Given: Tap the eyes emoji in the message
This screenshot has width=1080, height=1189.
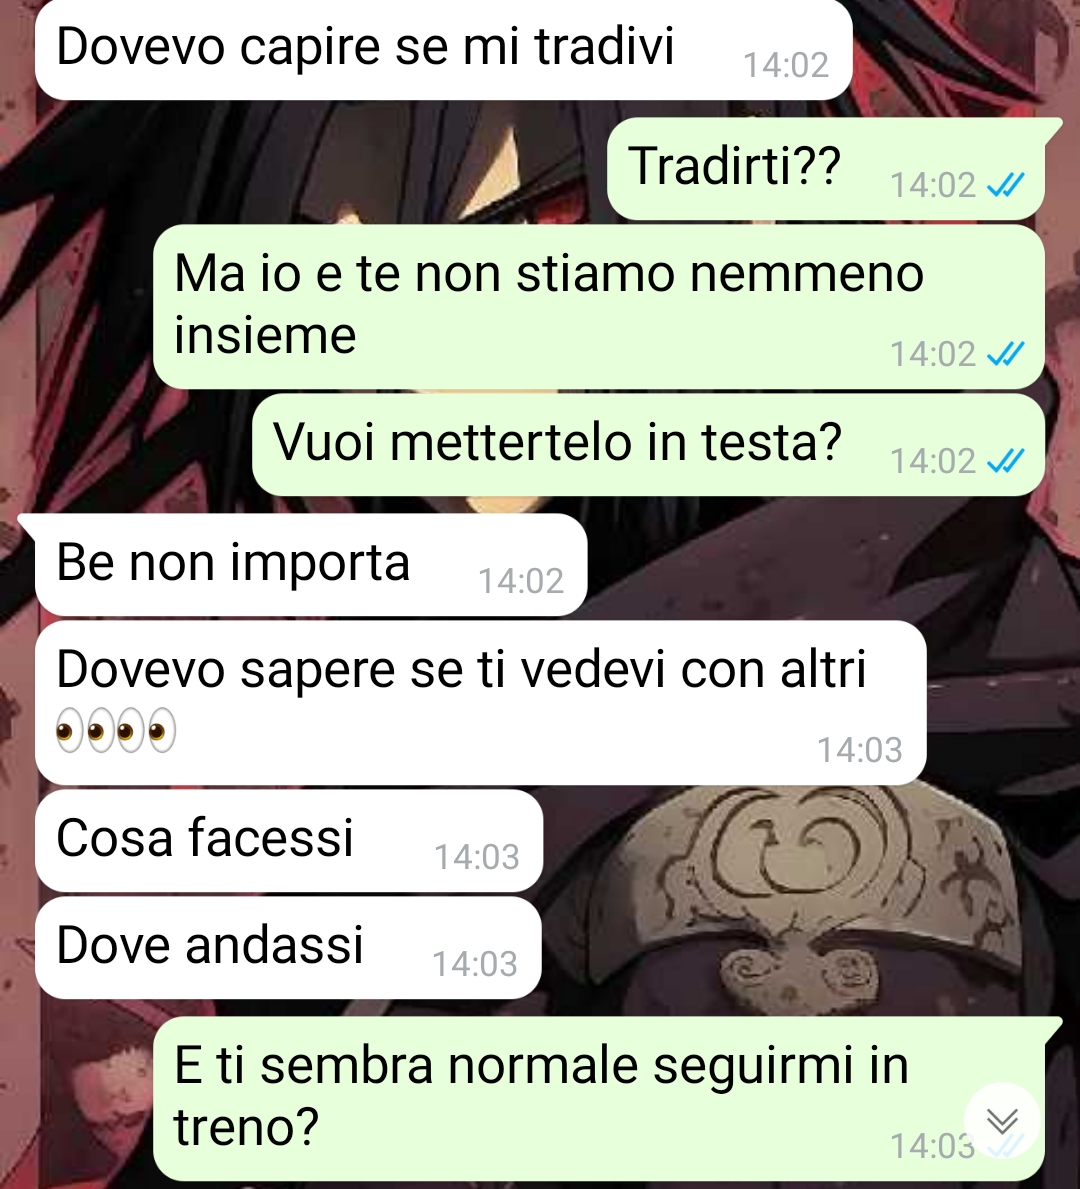Looking at the screenshot, I should (x=116, y=732).
